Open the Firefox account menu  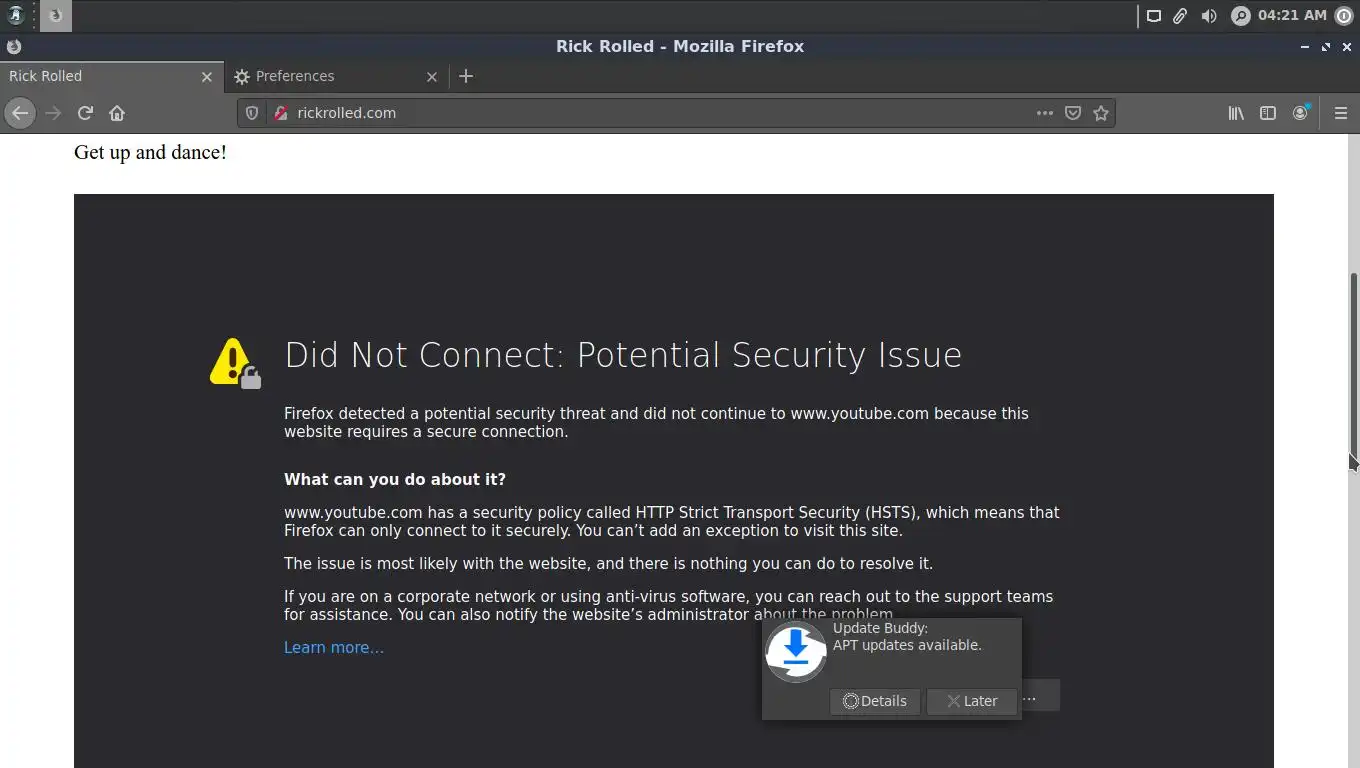[x=1300, y=113]
